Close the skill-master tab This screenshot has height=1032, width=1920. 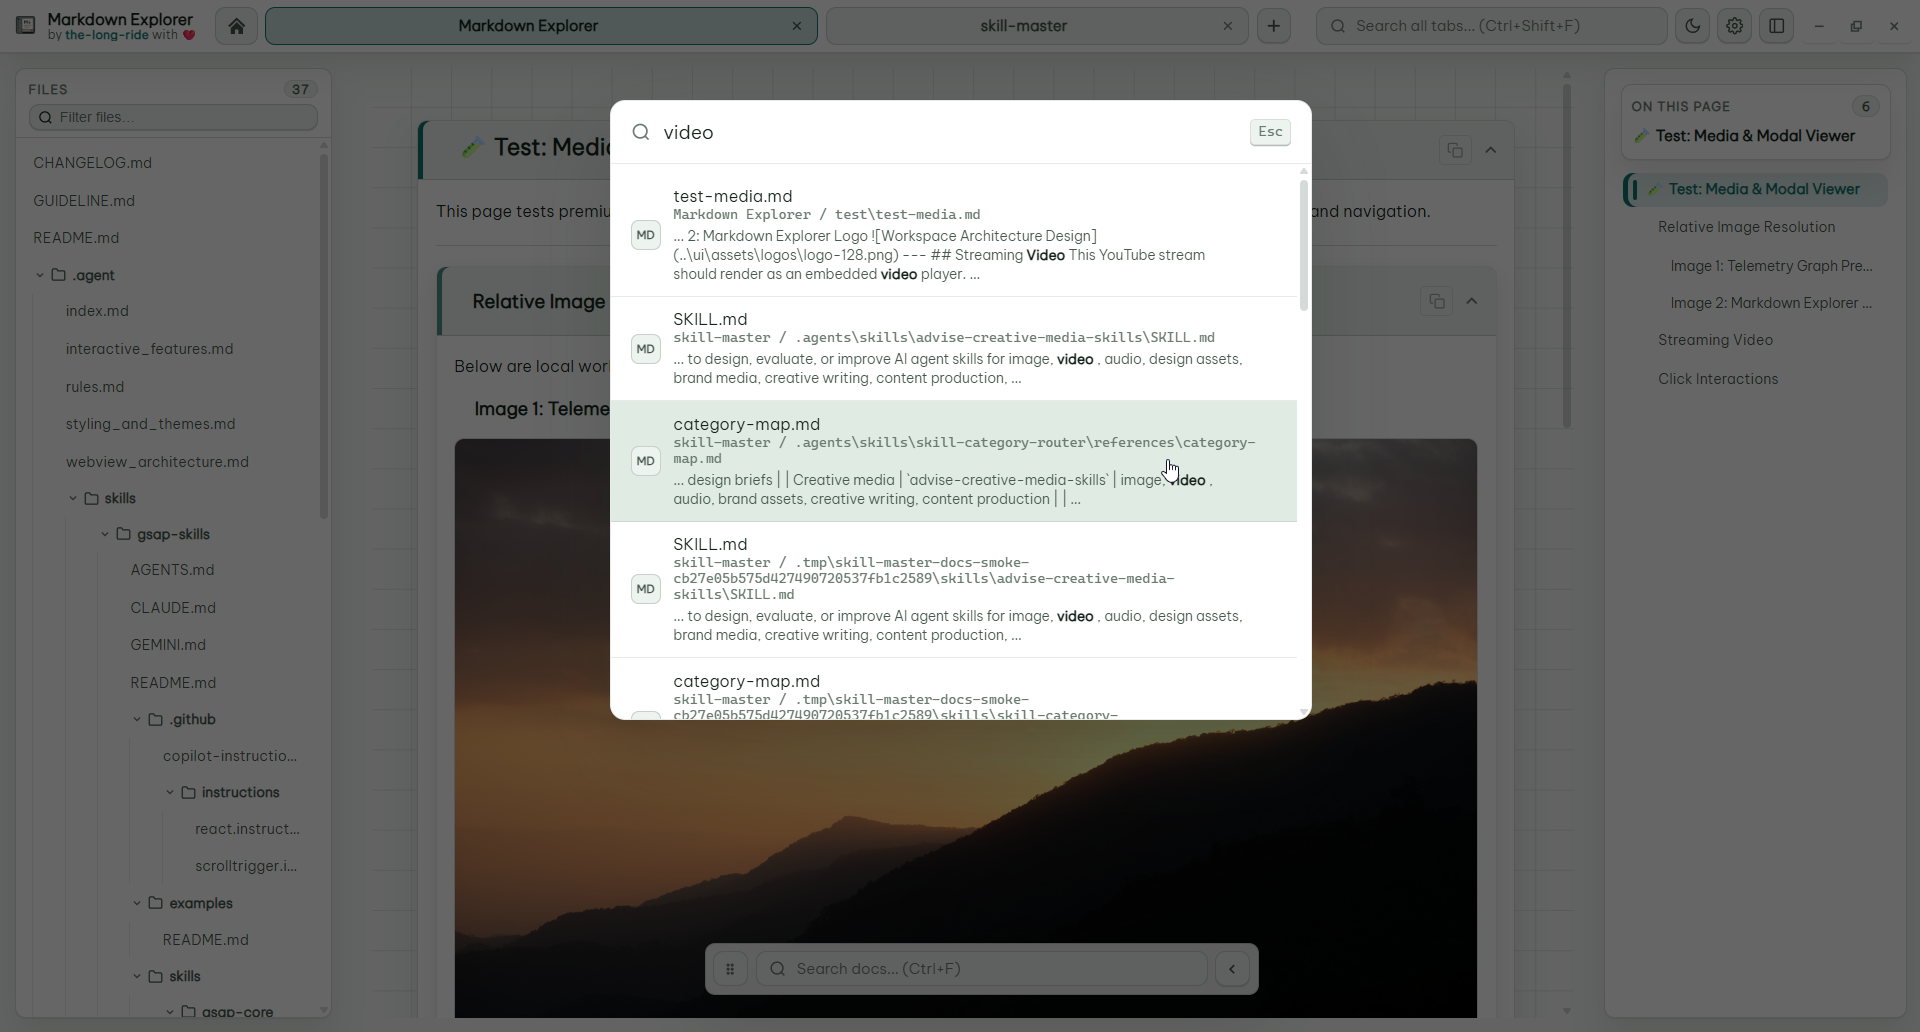(1228, 26)
